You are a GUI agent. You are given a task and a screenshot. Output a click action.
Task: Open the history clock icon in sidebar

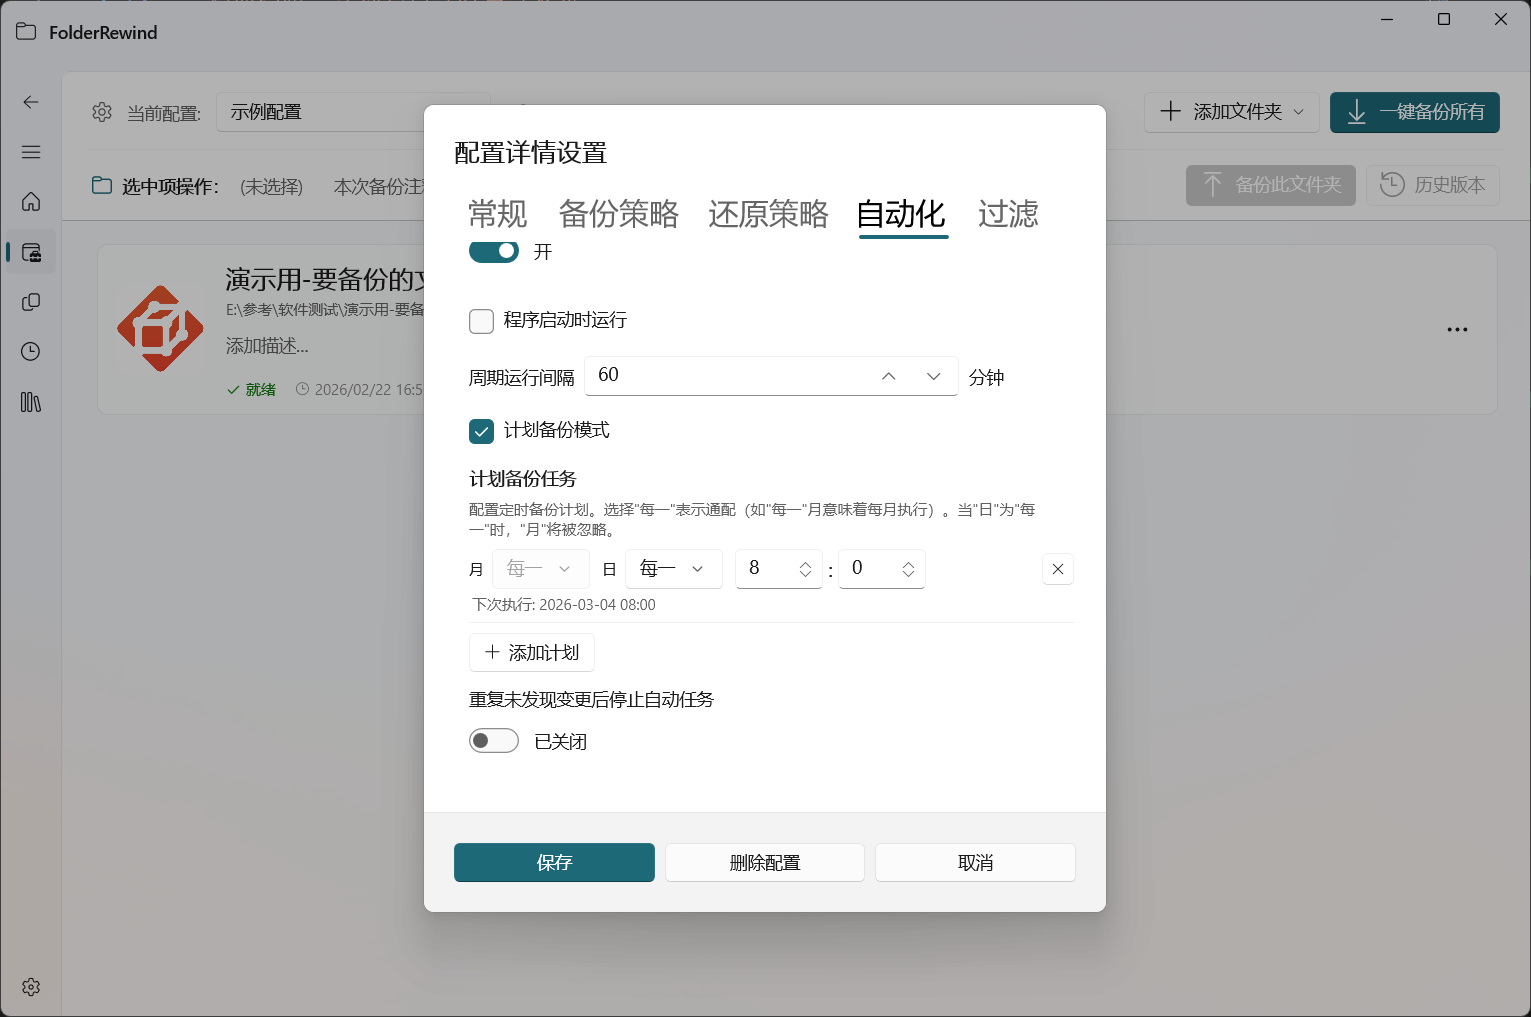(x=31, y=351)
